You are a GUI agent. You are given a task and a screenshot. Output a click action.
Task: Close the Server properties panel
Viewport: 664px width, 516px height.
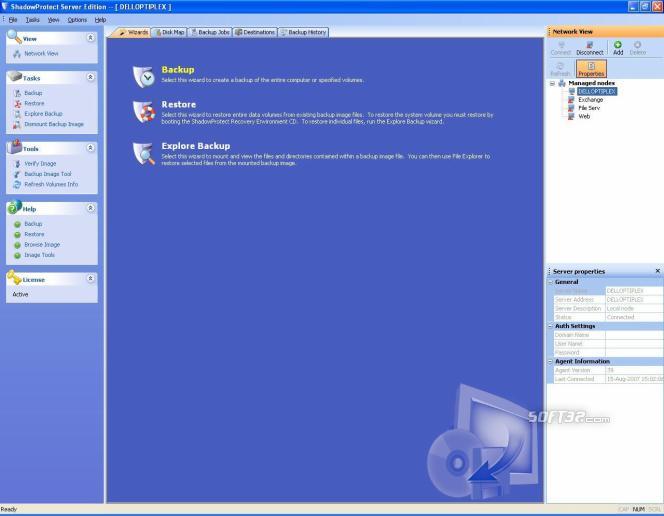point(658,271)
